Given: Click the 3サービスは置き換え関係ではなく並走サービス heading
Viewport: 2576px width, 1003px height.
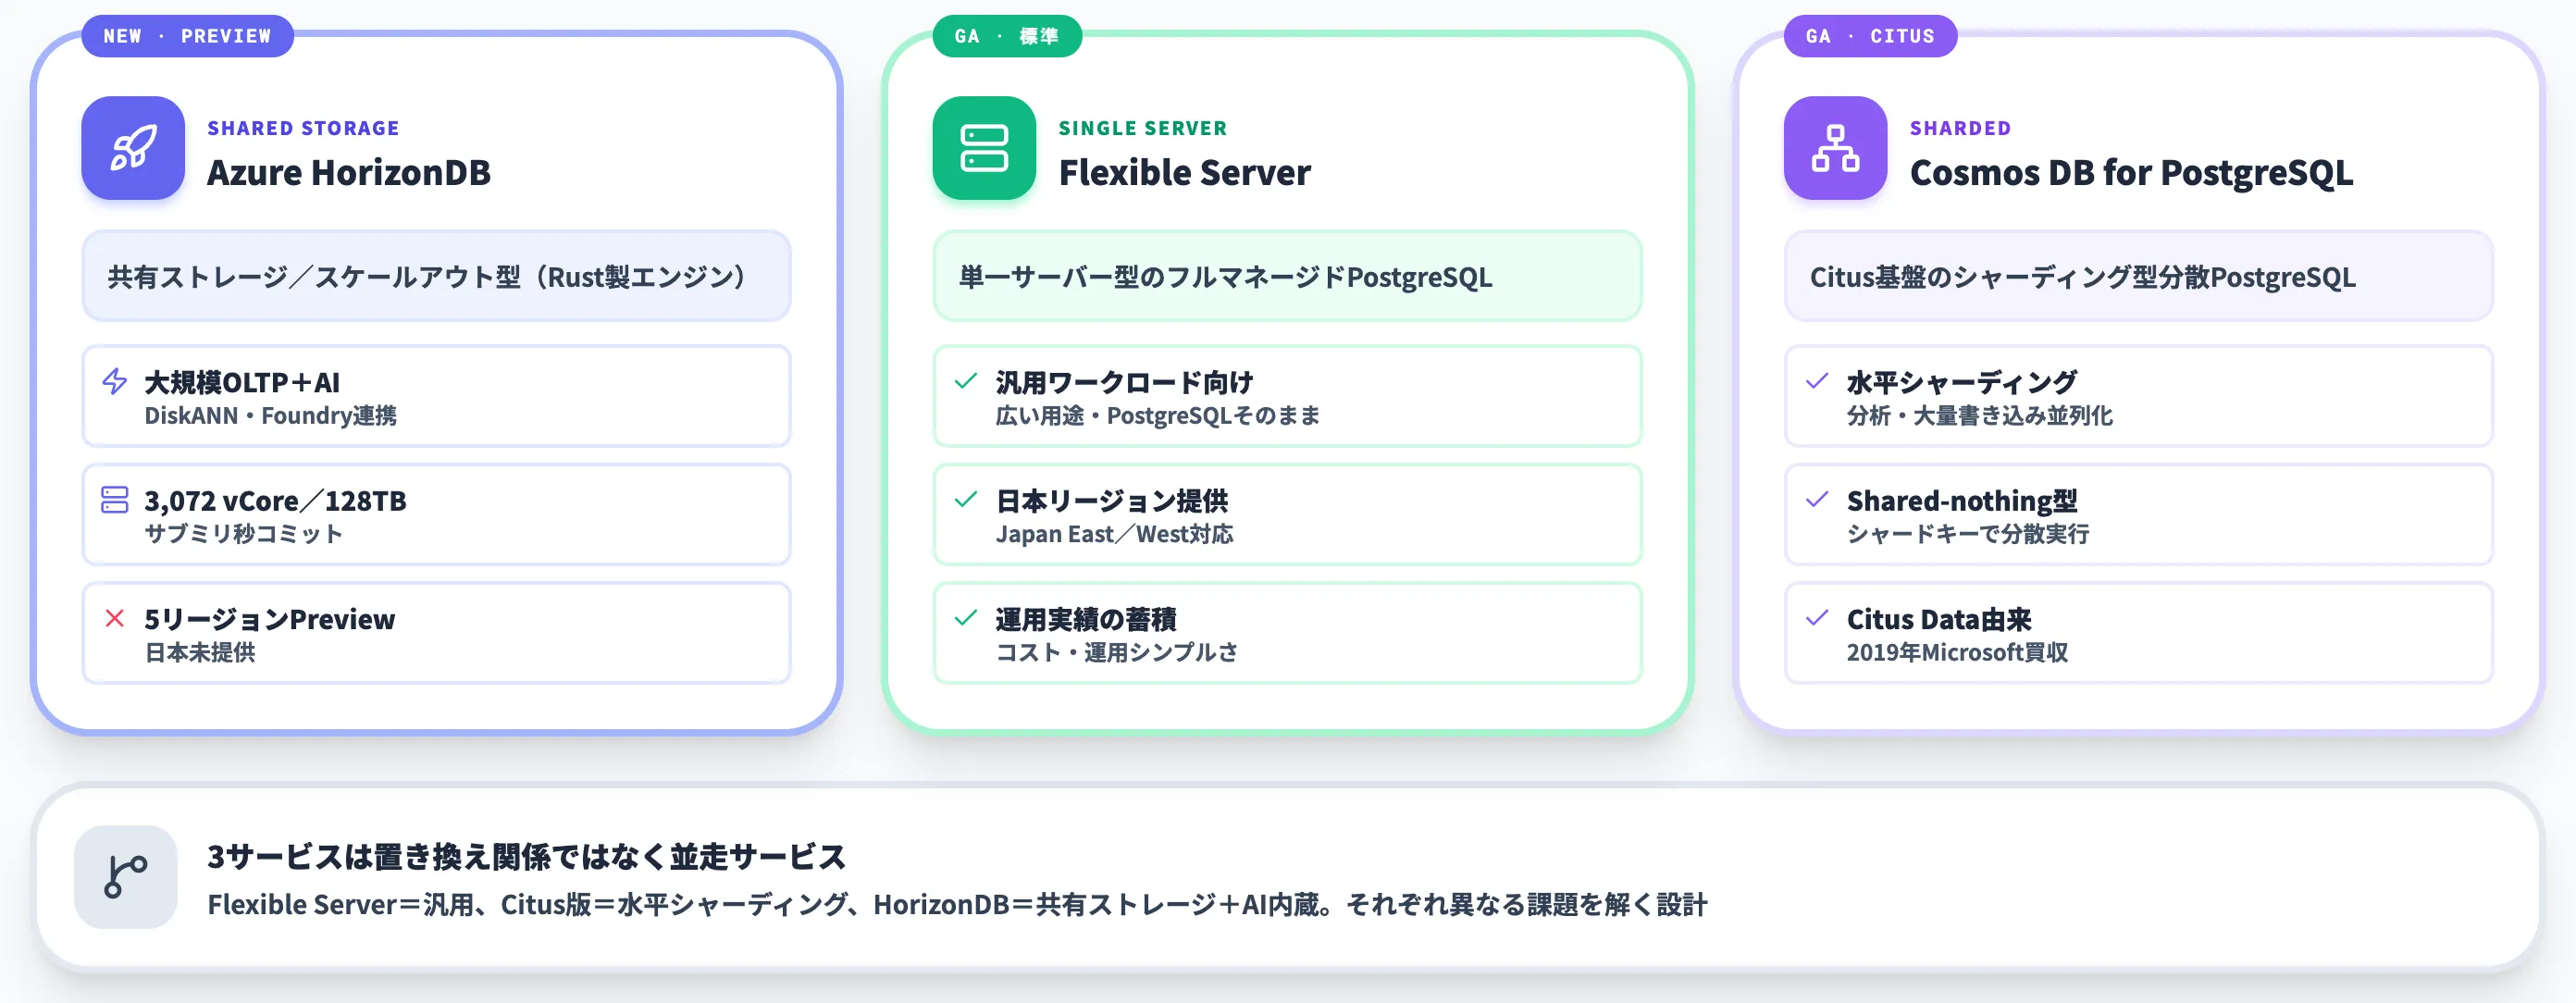Looking at the screenshot, I should pos(526,856).
